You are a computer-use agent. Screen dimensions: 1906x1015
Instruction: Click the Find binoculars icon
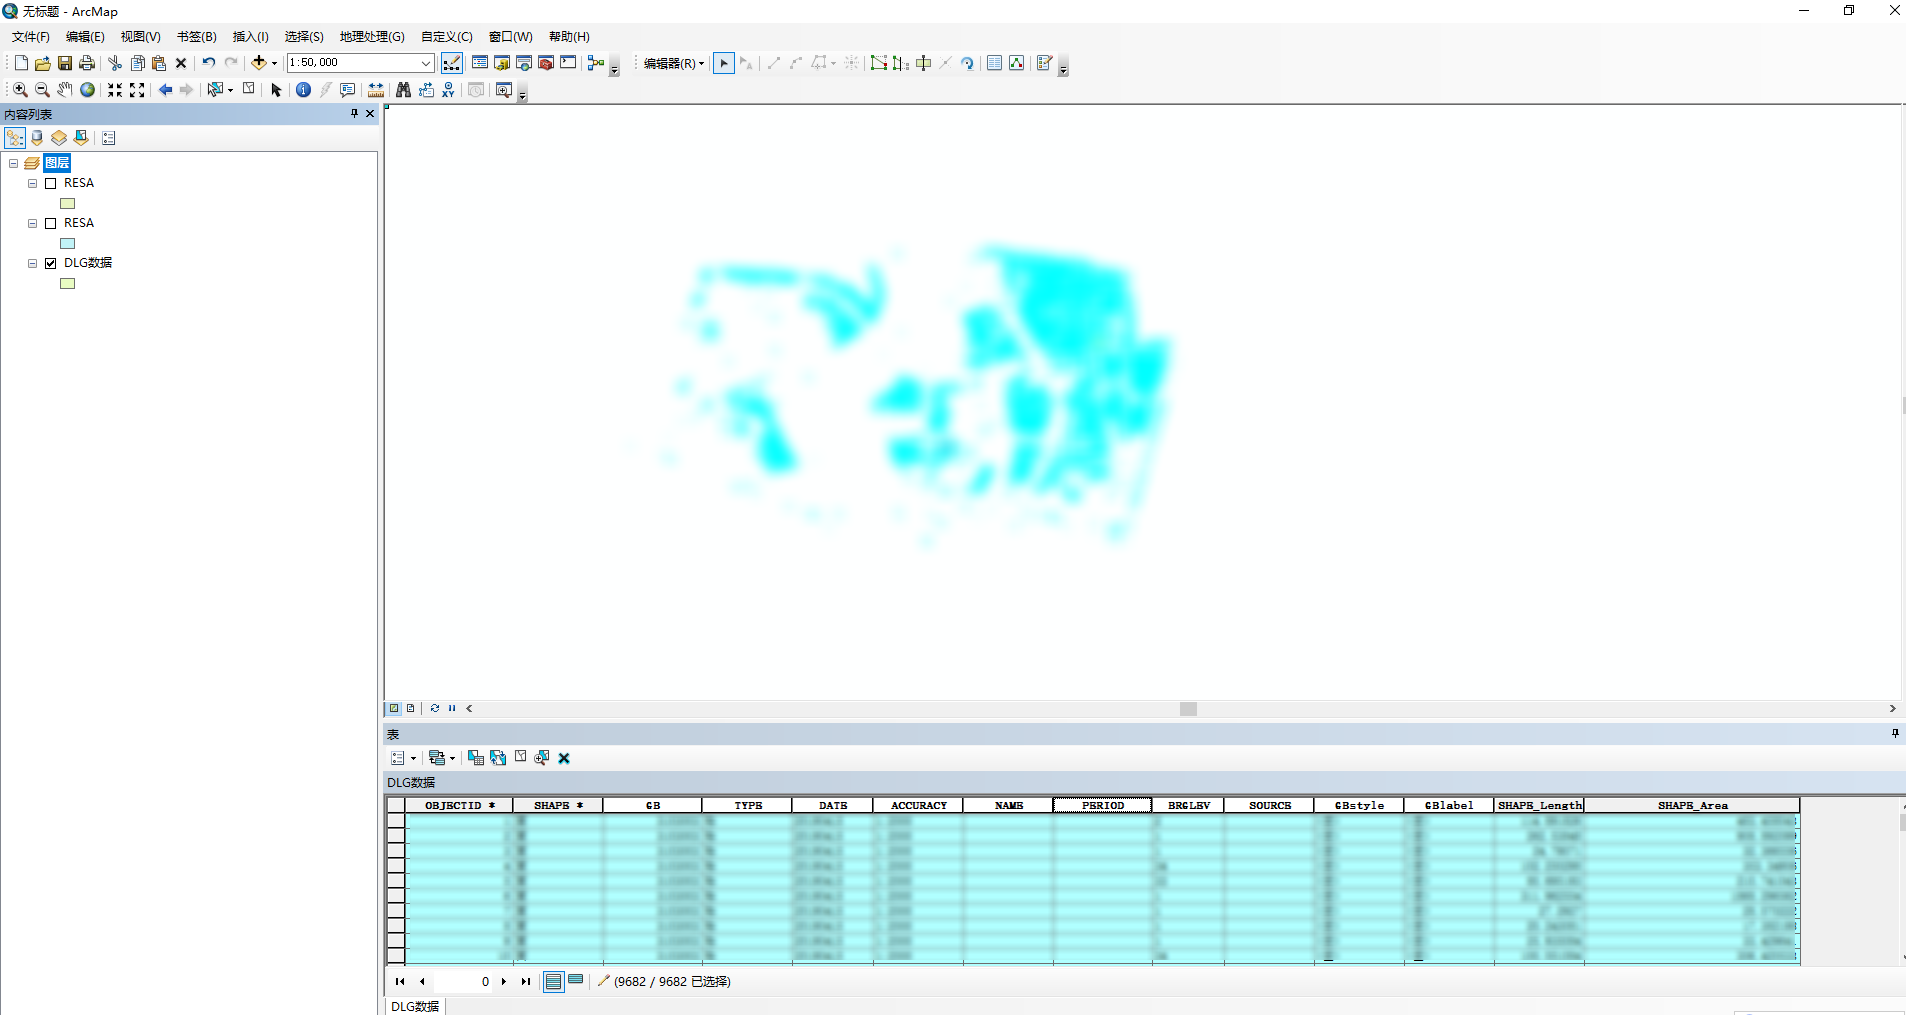(403, 90)
